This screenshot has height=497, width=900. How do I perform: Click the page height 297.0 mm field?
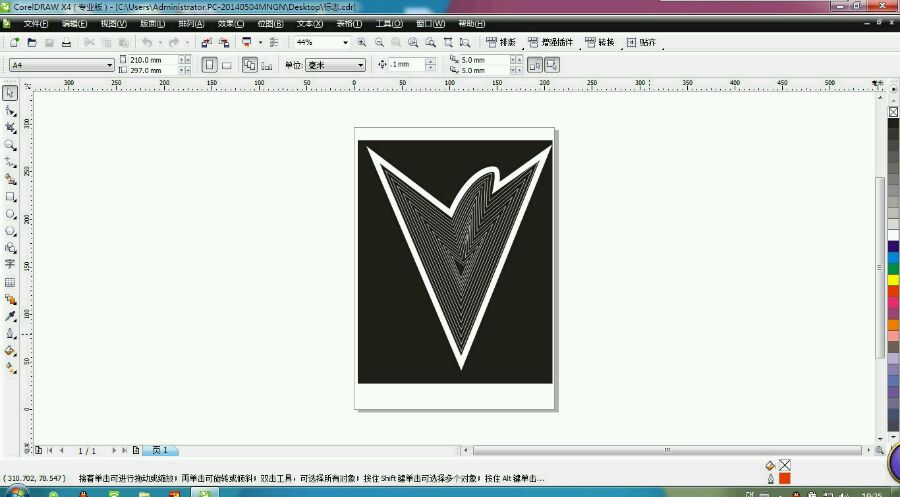(x=153, y=70)
